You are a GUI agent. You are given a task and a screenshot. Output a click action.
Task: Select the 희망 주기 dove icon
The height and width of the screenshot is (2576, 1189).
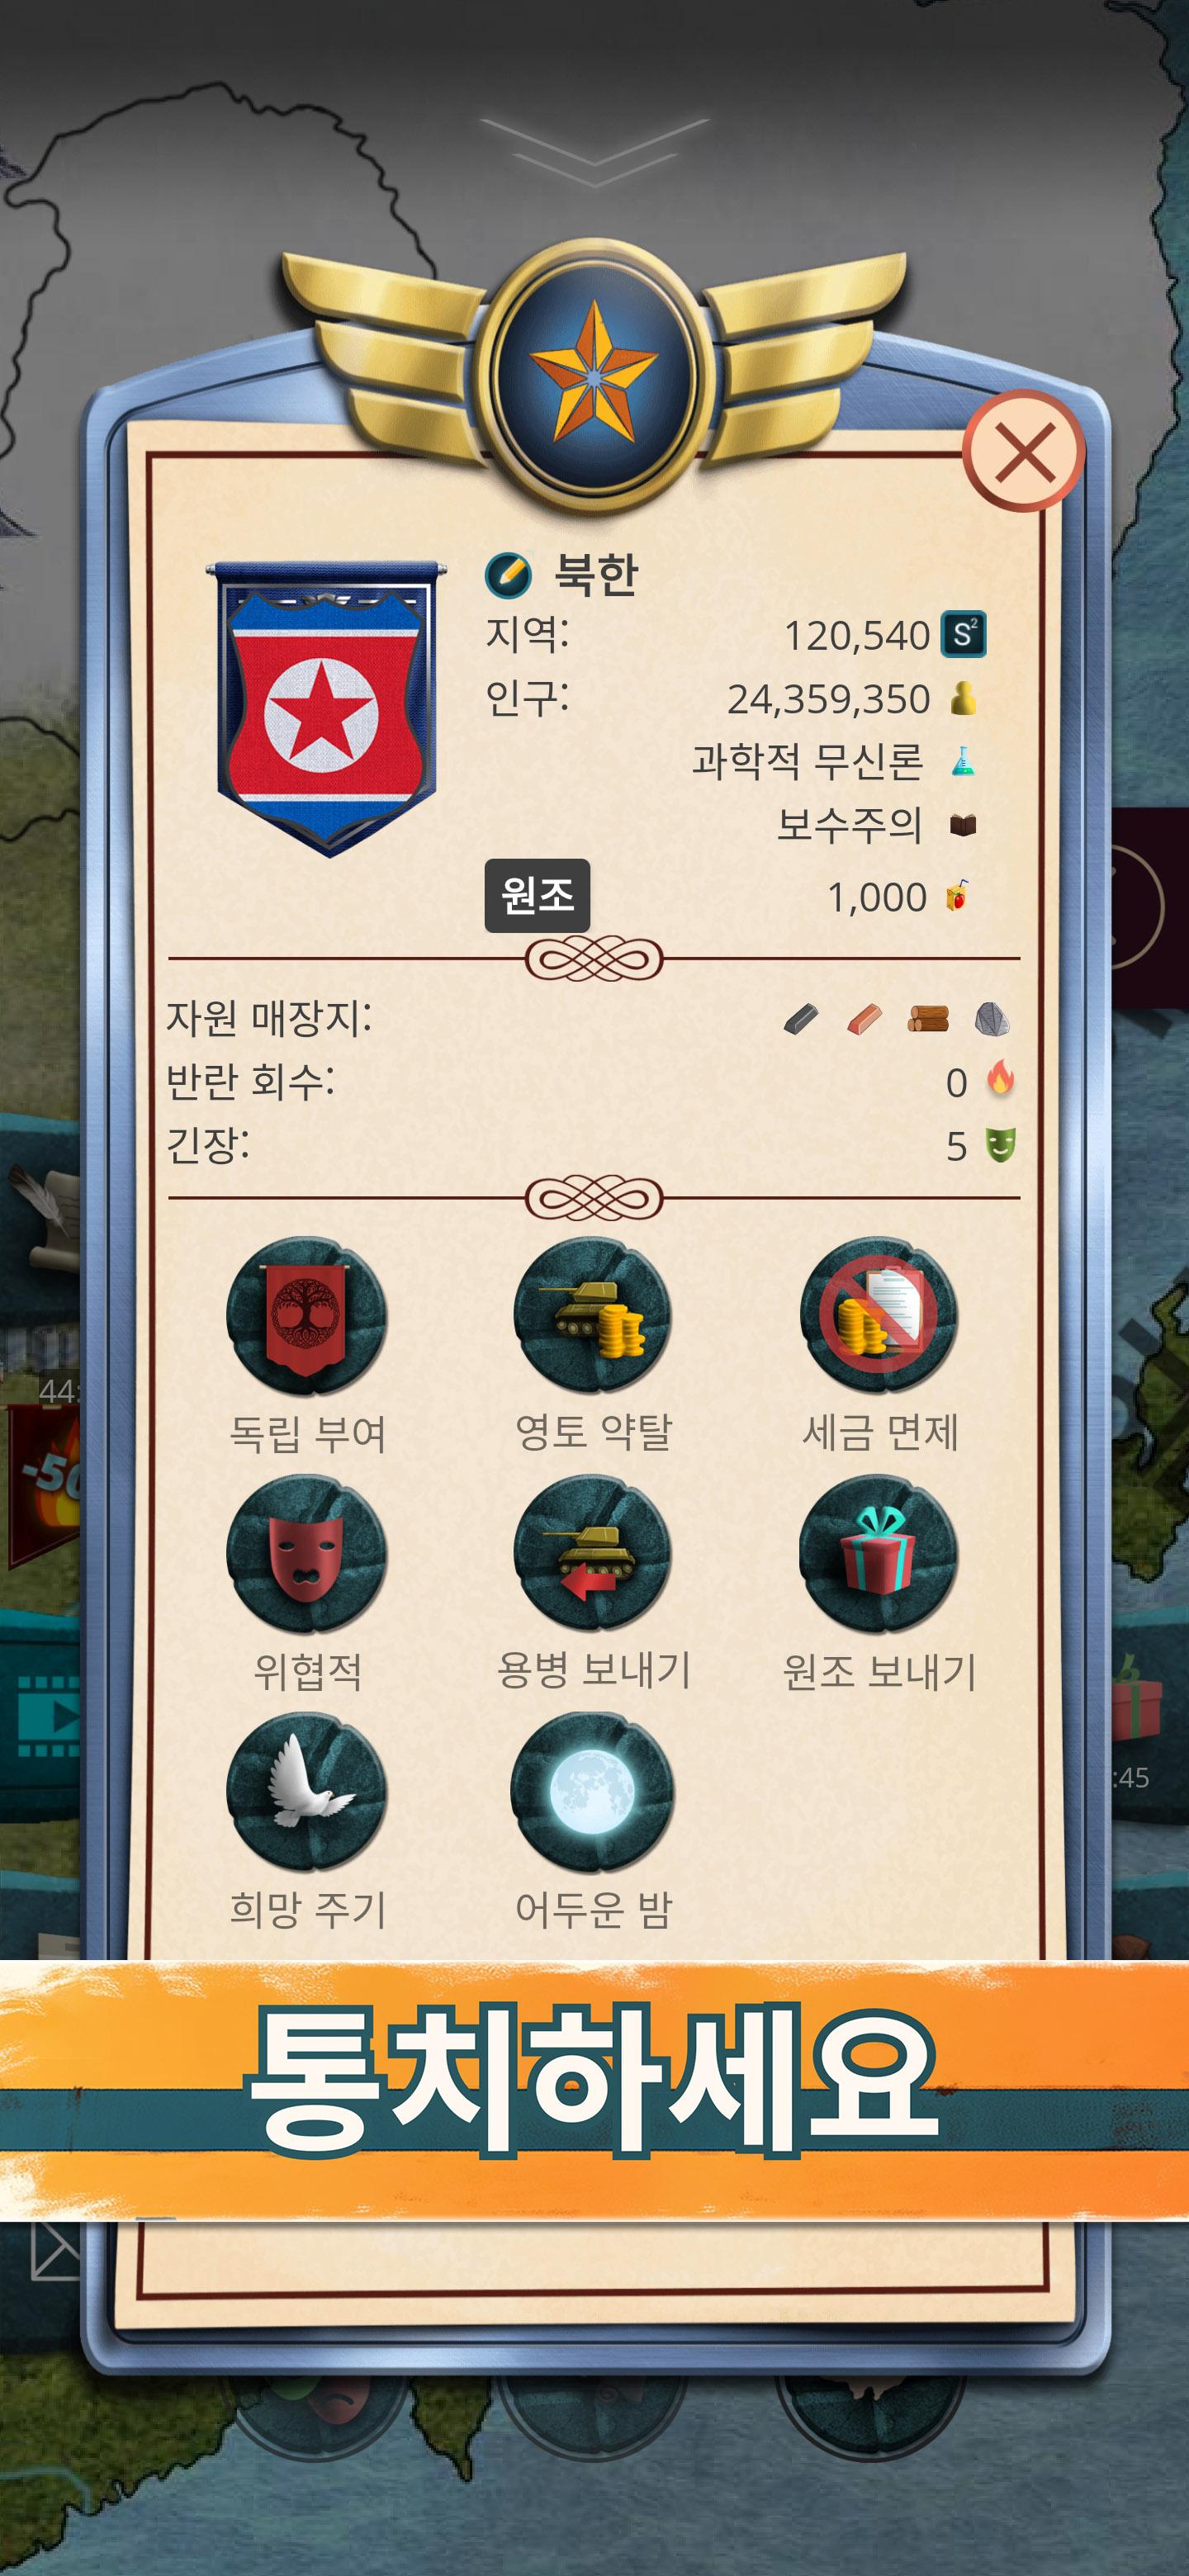[x=306, y=1792]
